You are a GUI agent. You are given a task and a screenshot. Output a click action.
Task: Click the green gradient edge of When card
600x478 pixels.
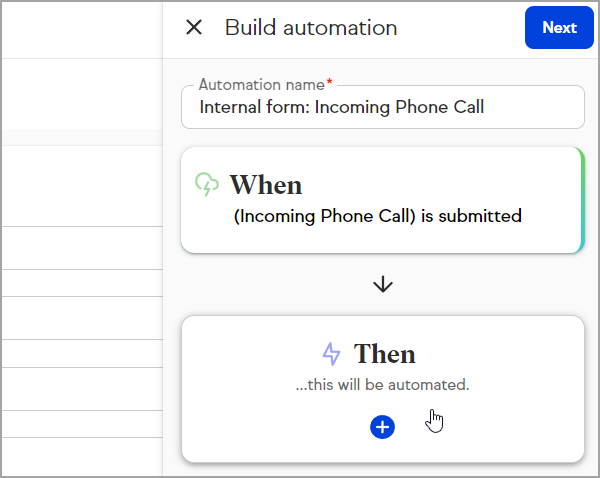click(582, 200)
